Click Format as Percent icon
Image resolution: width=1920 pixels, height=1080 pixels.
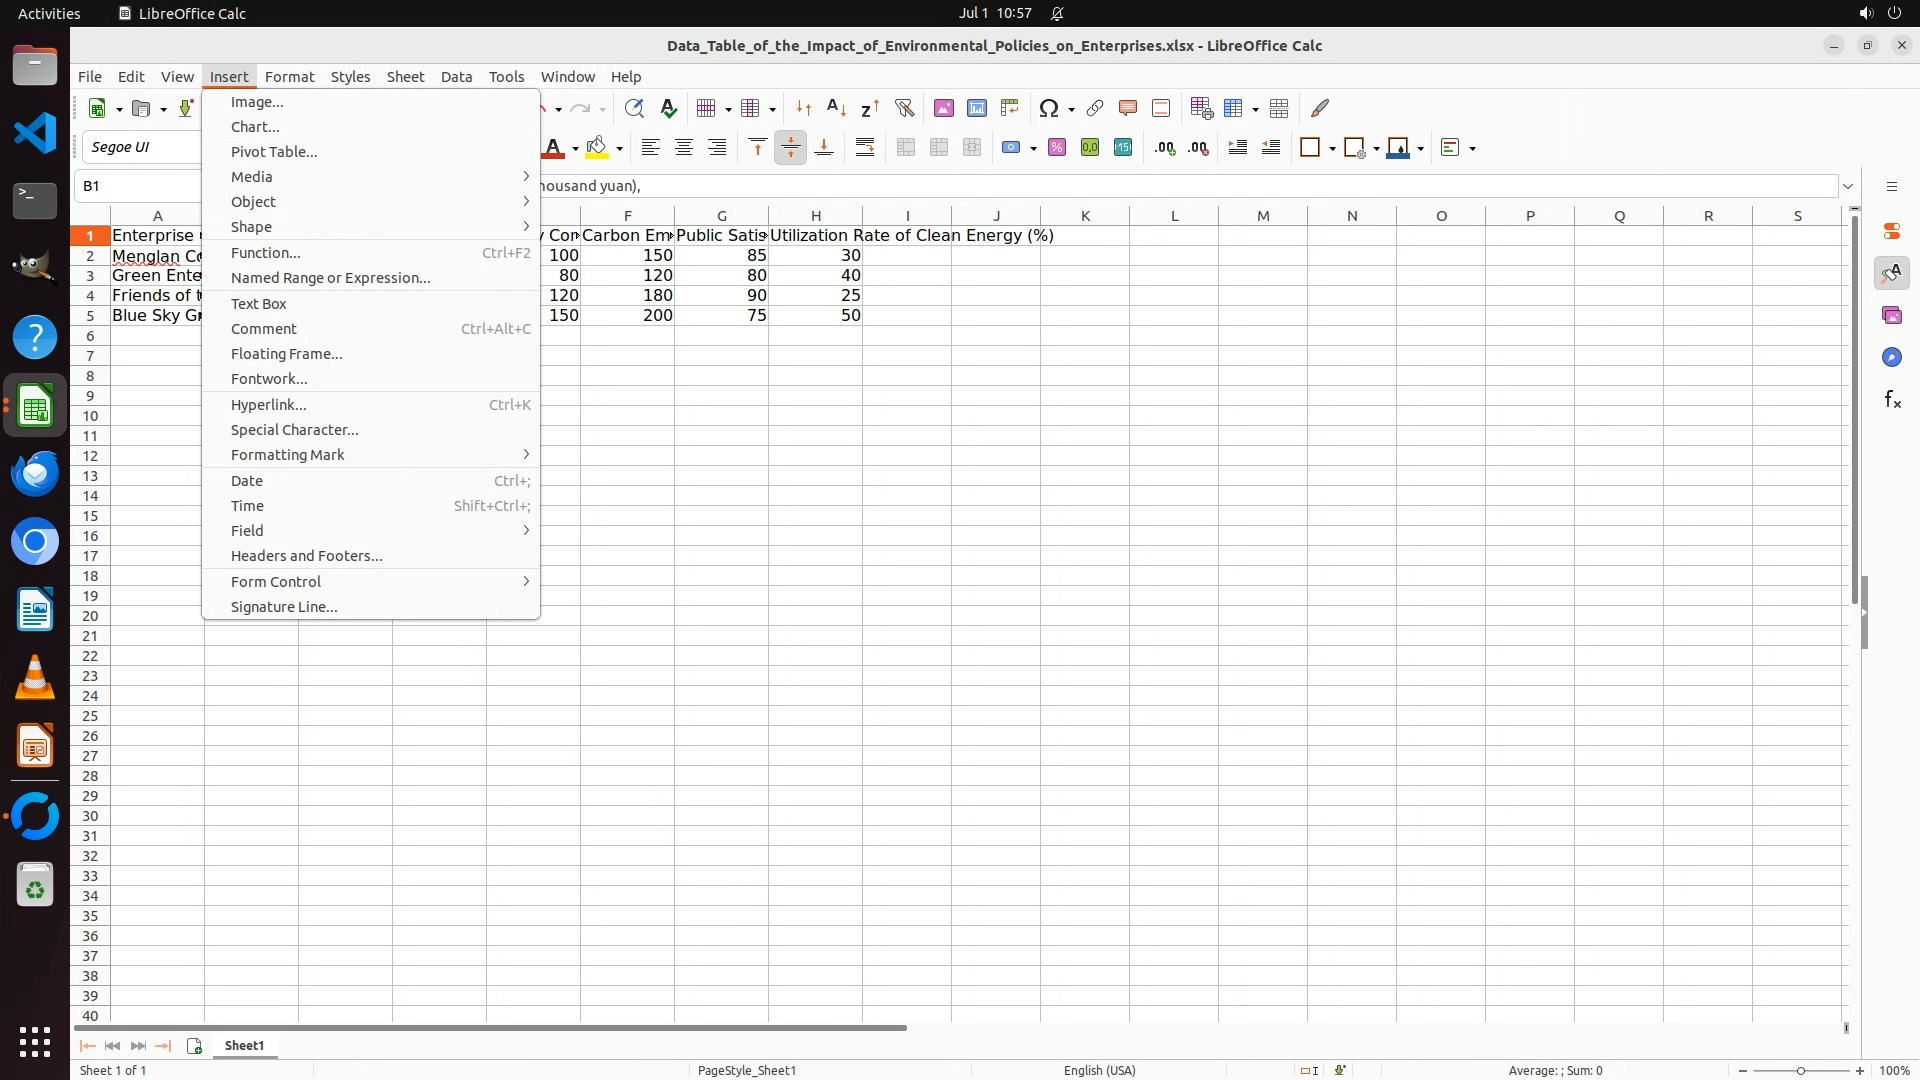tap(1057, 148)
